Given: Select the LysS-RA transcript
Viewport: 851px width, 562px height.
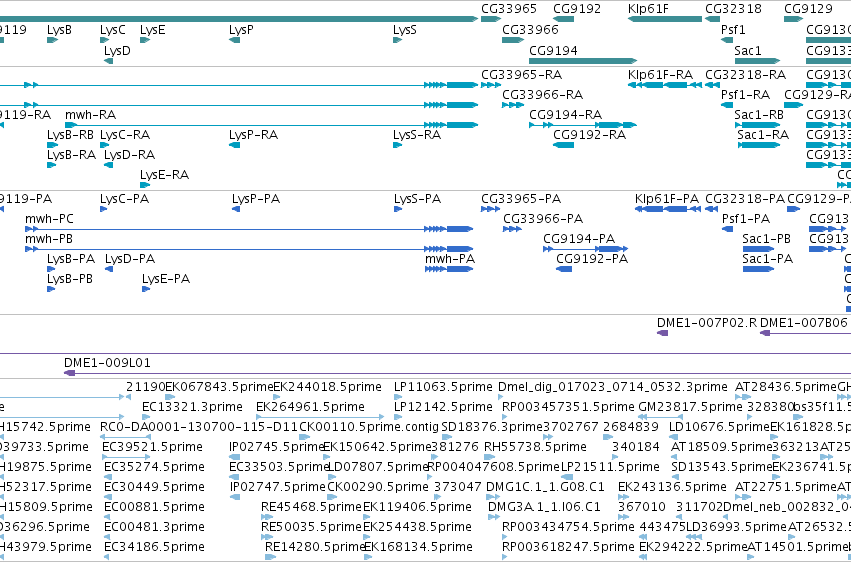Looking at the screenshot, I should coord(398,145).
